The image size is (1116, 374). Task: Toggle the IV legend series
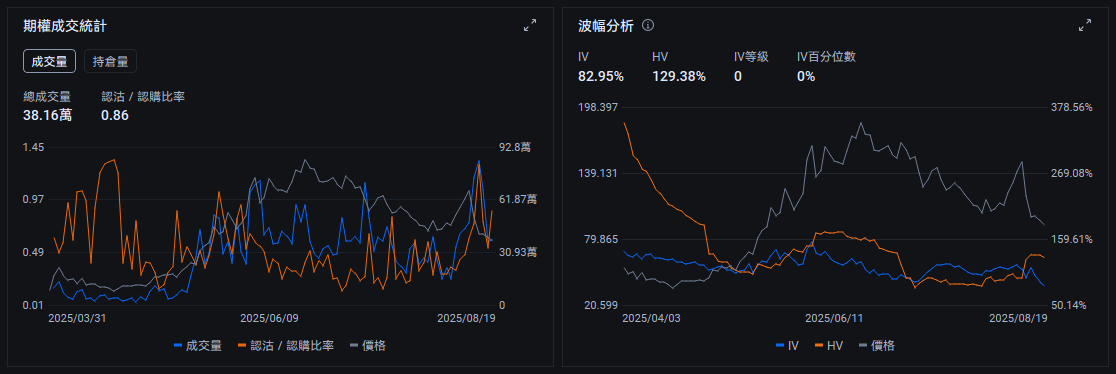[786, 346]
